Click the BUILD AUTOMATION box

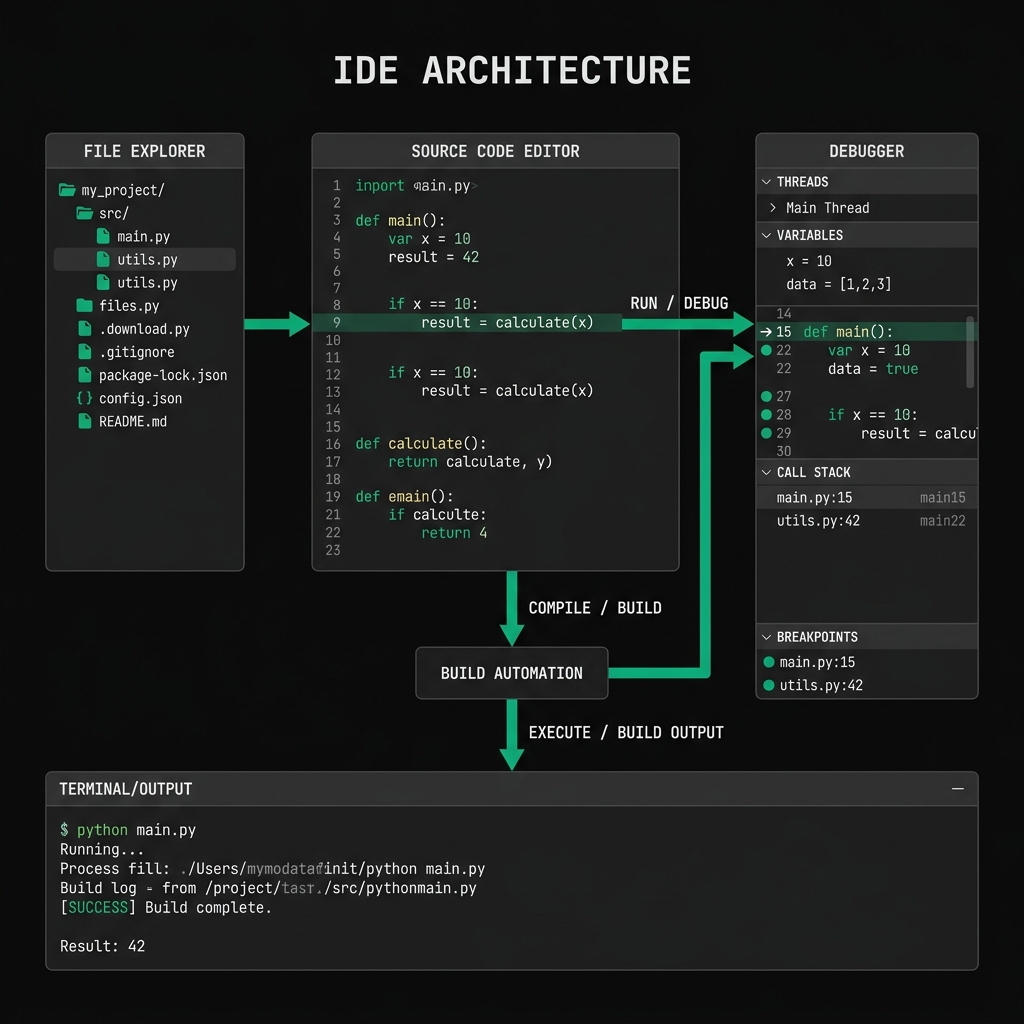pyautogui.click(x=512, y=673)
